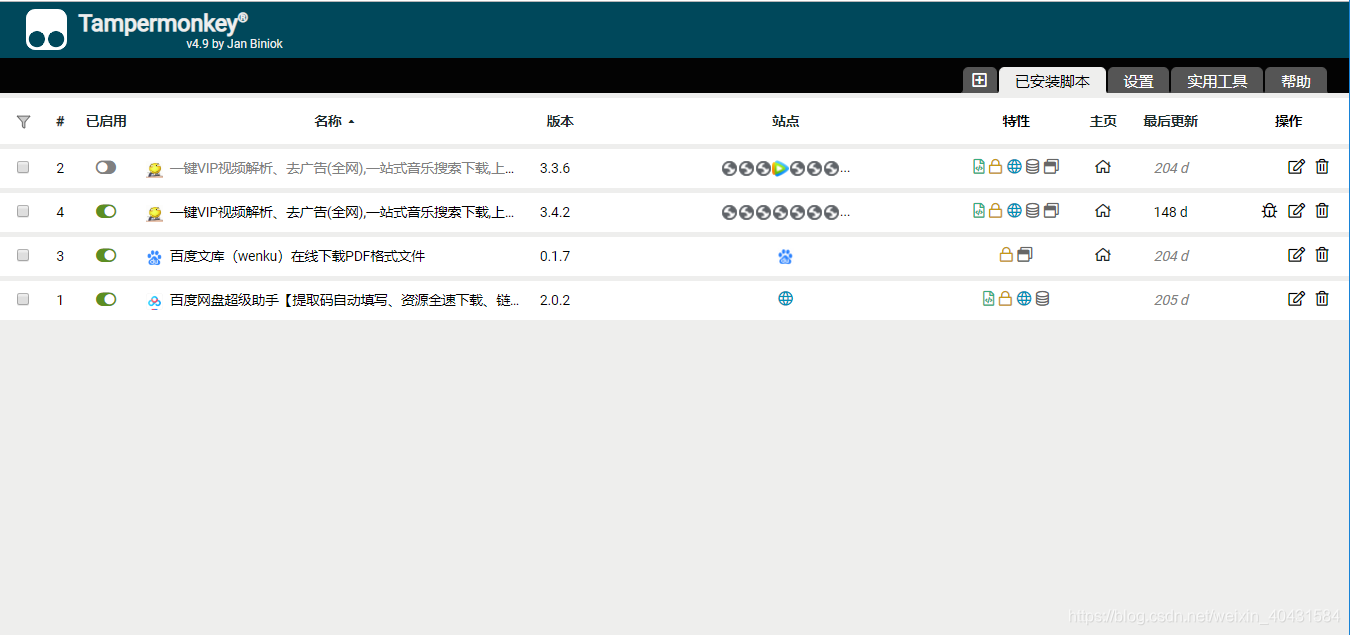The height and width of the screenshot is (635, 1350).
Task: Click the 主页 column header
Action: click(x=1103, y=121)
